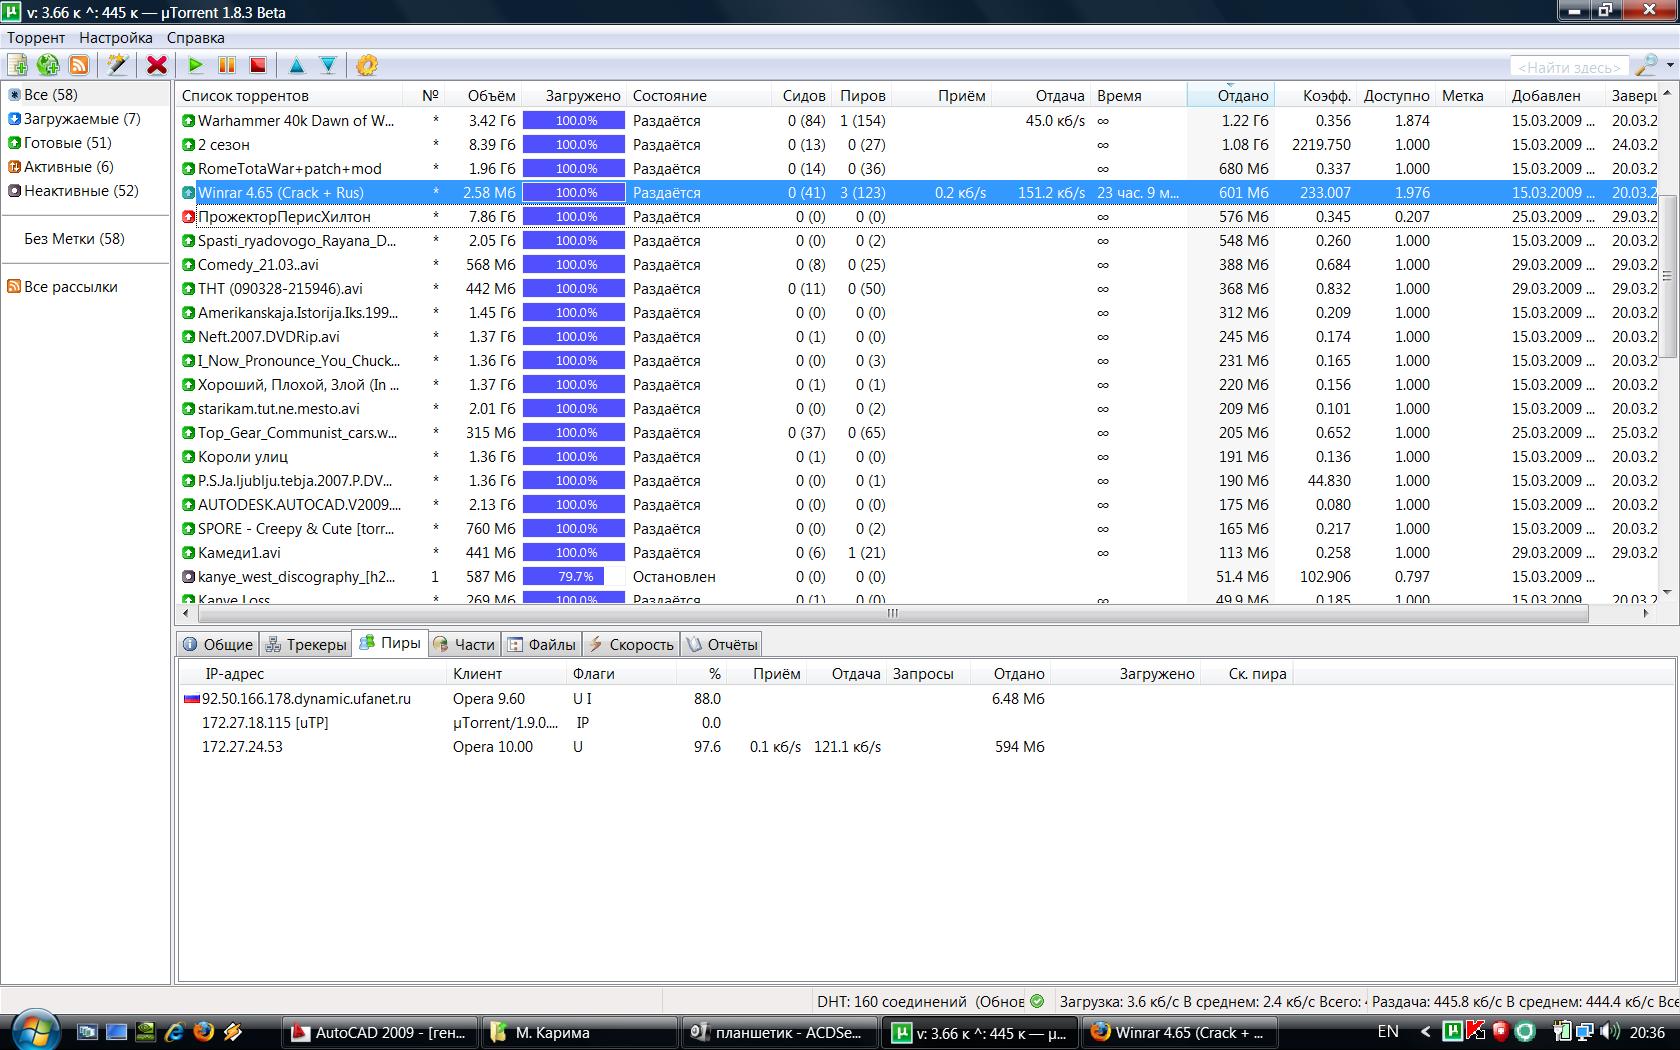The image size is (1680, 1050).
Task: Click the Add Torrent toolbar icon
Action: [18, 65]
